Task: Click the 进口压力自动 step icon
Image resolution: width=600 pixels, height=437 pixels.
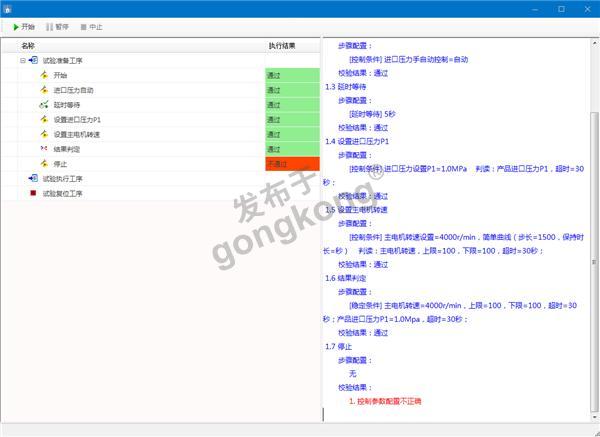Action: 44,90
